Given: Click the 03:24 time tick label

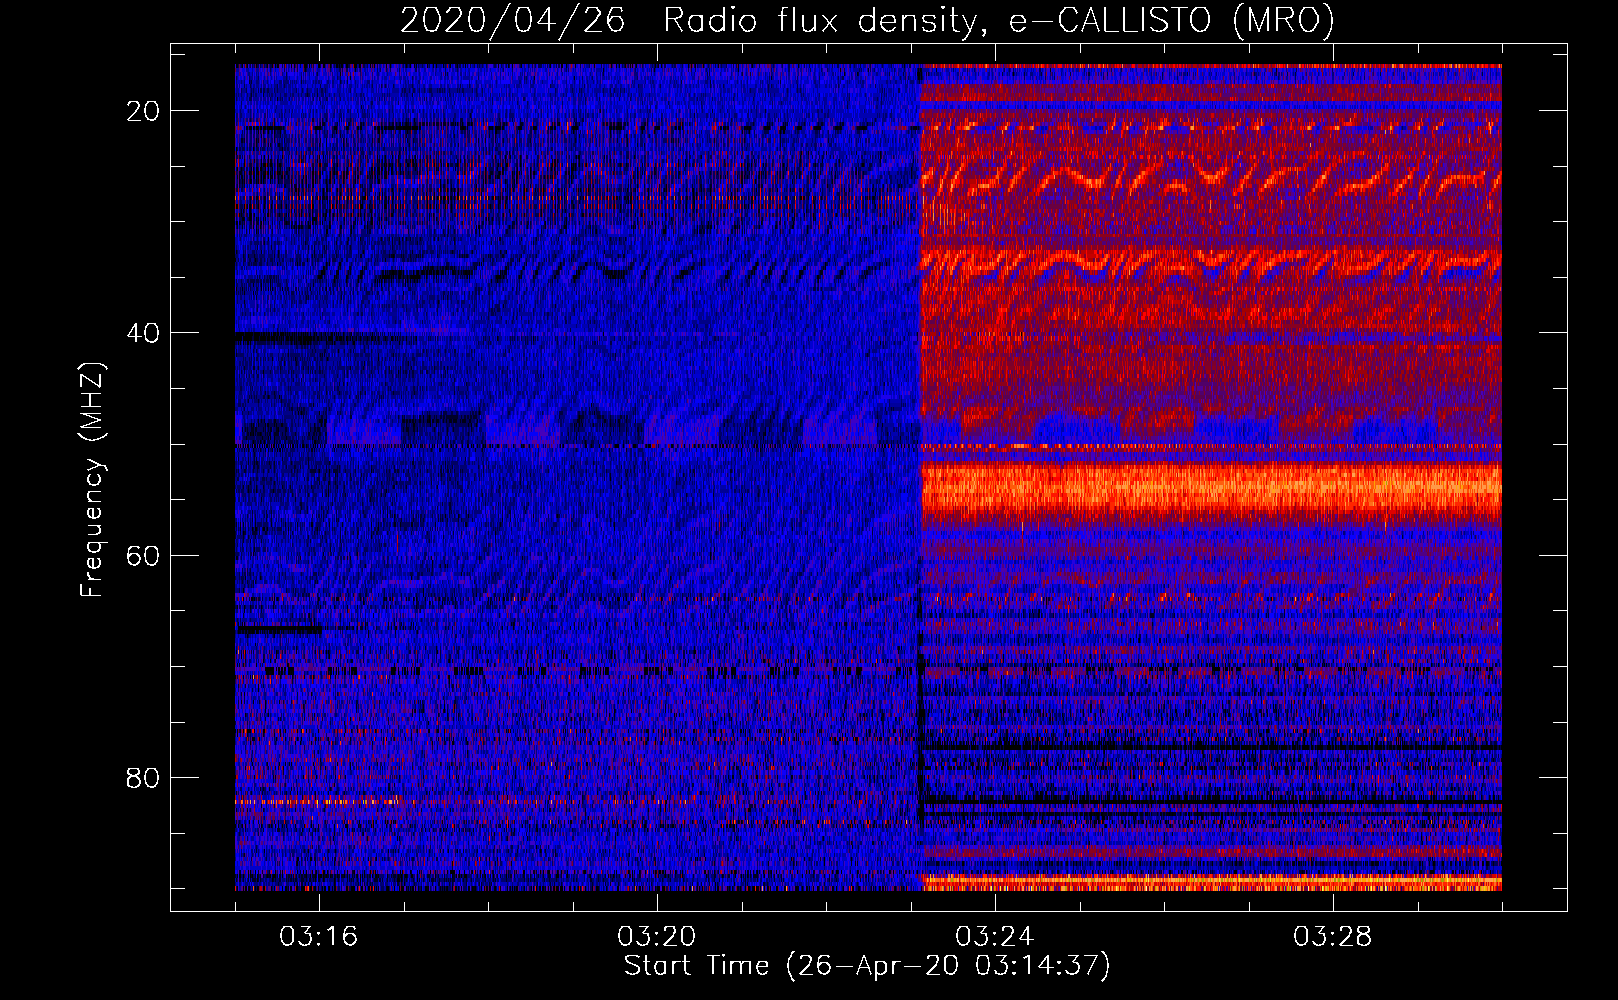Looking at the screenshot, I should coord(994,937).
